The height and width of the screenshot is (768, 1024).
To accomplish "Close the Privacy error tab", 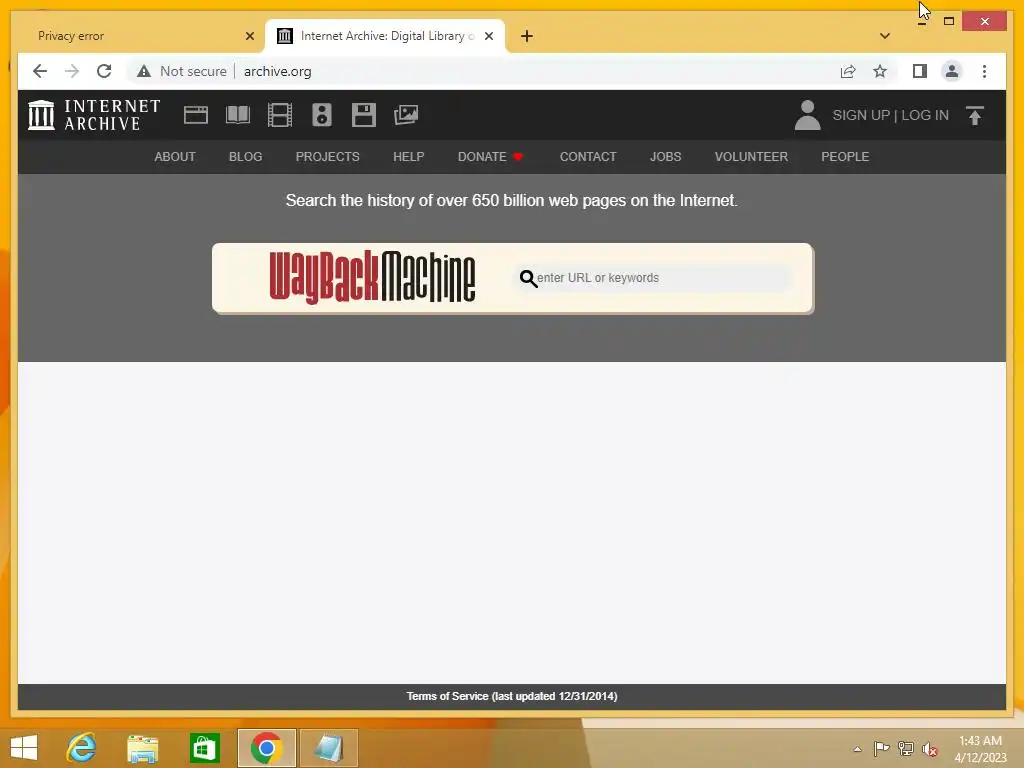I will pos(249,36).
